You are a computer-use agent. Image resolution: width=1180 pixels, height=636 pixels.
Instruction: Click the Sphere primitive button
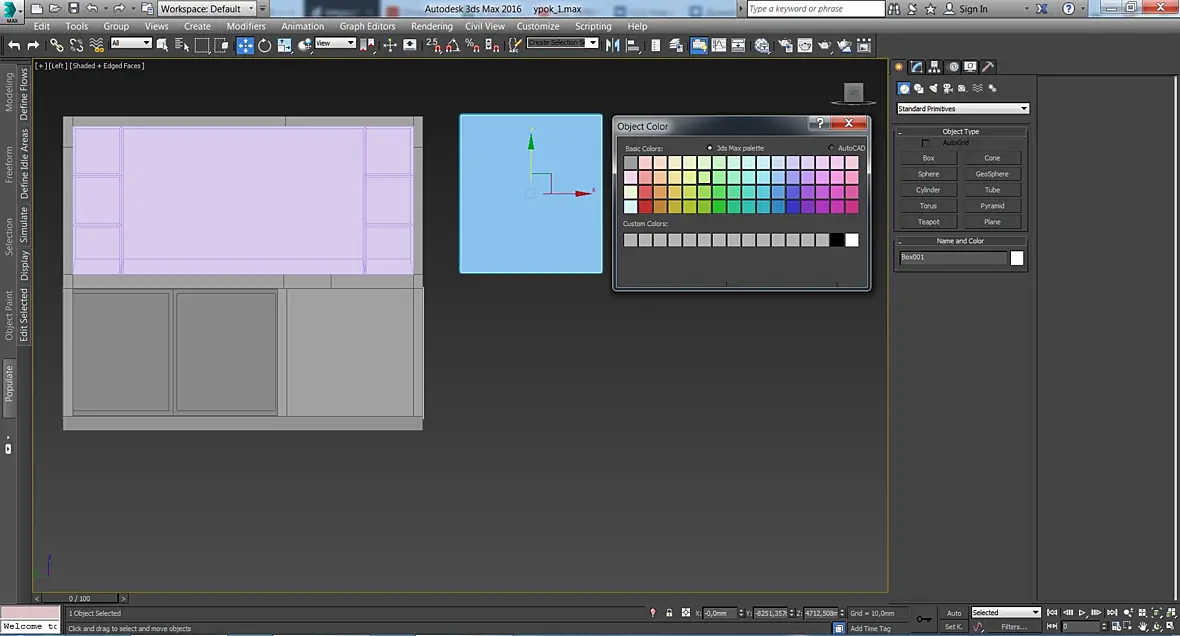929,174
